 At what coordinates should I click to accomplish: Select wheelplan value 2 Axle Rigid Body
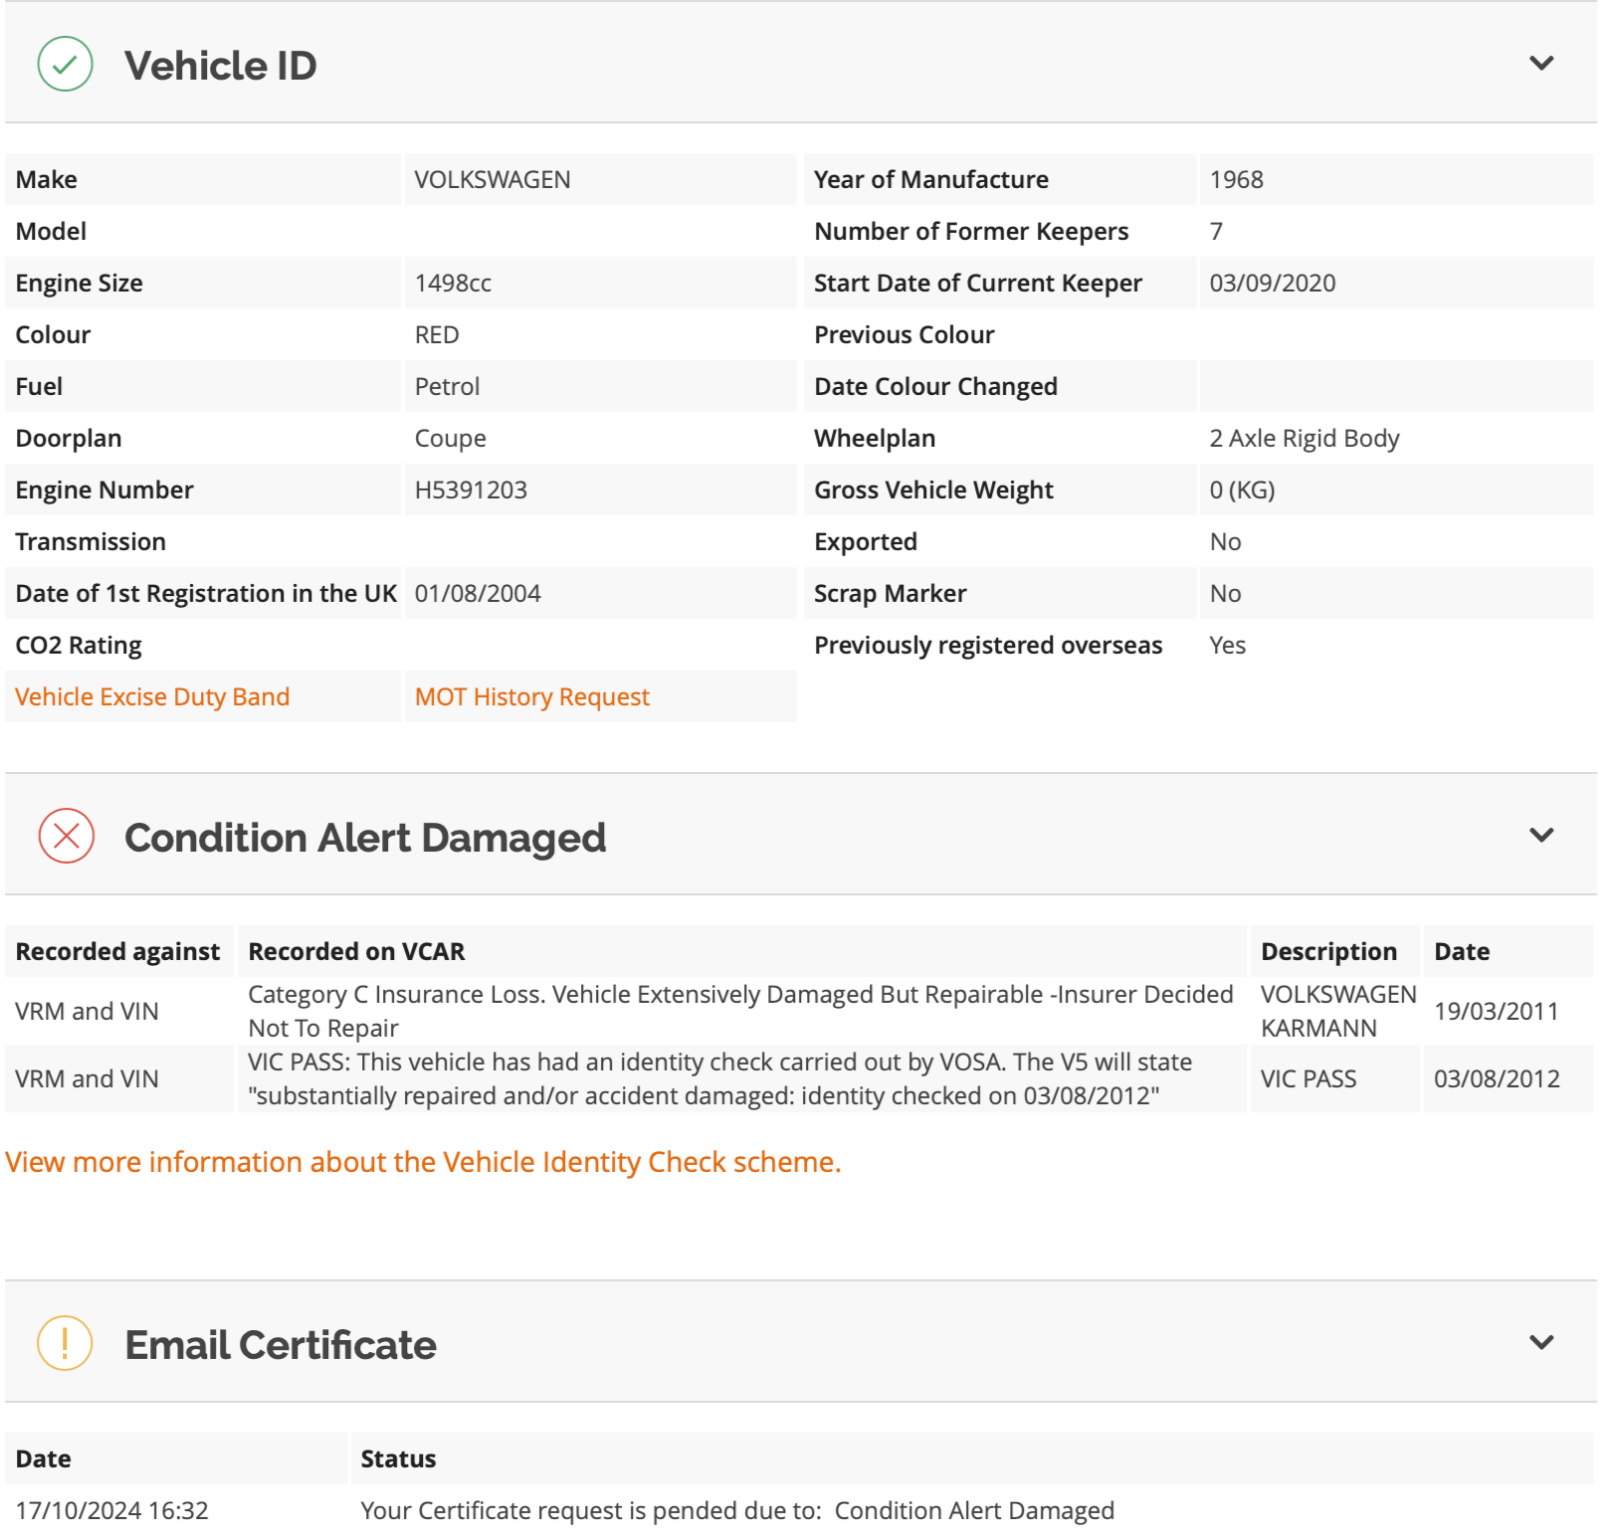[1304, 439]
